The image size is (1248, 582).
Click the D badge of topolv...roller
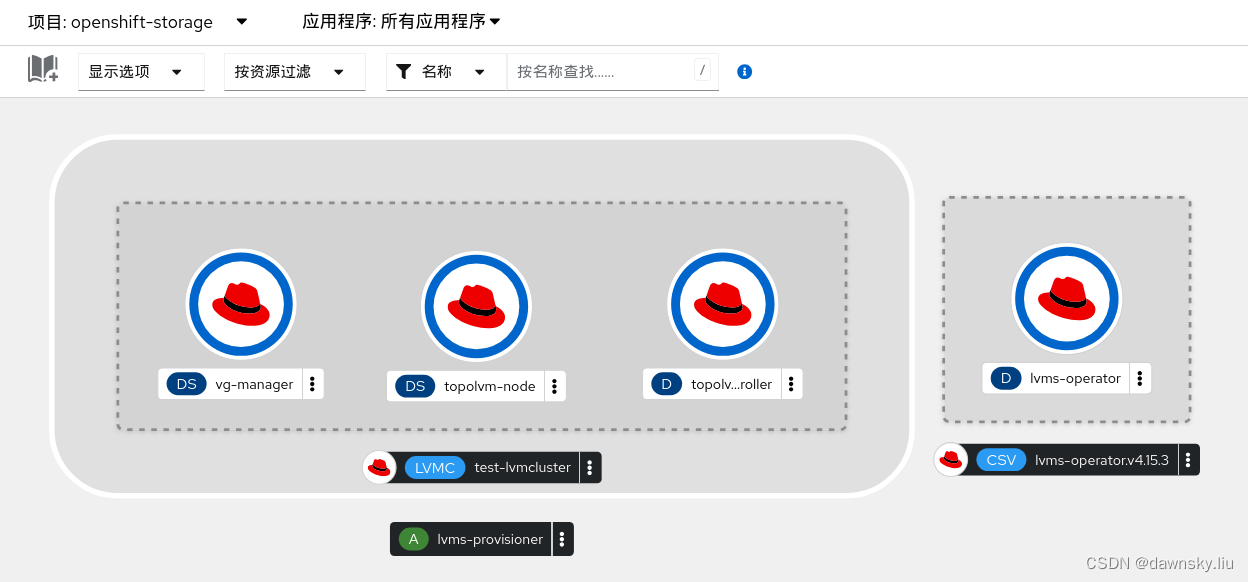pos(667,384)
